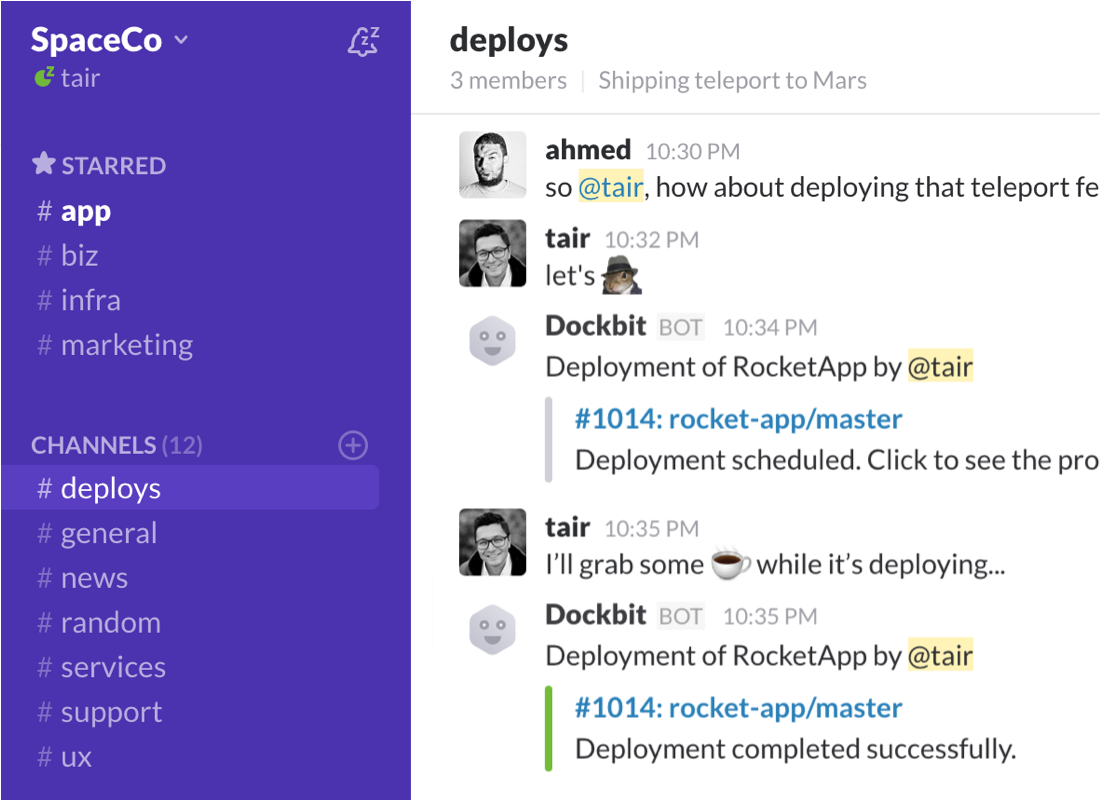Click the coffee emoji in tair's message
The width and height of the screenshot is (1100, 800).
[729, 563]
